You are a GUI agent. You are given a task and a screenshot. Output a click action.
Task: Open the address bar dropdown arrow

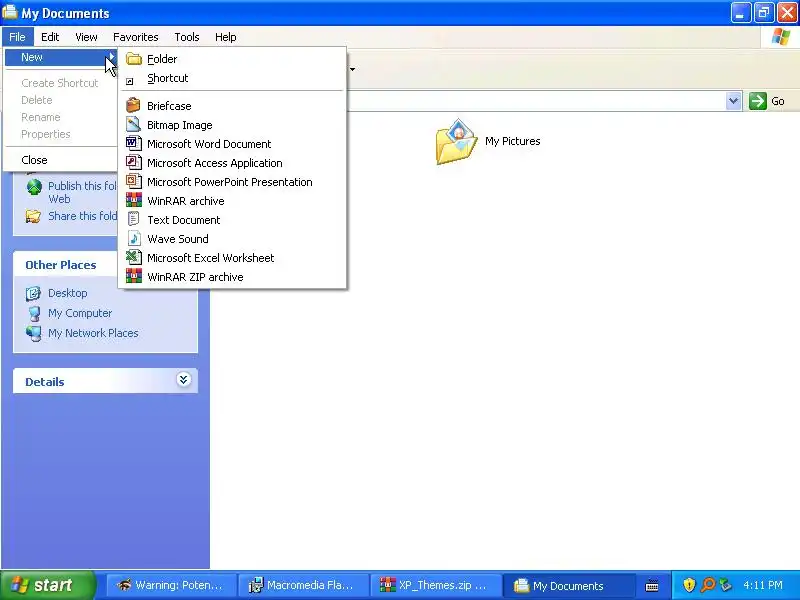click(734, 101)
